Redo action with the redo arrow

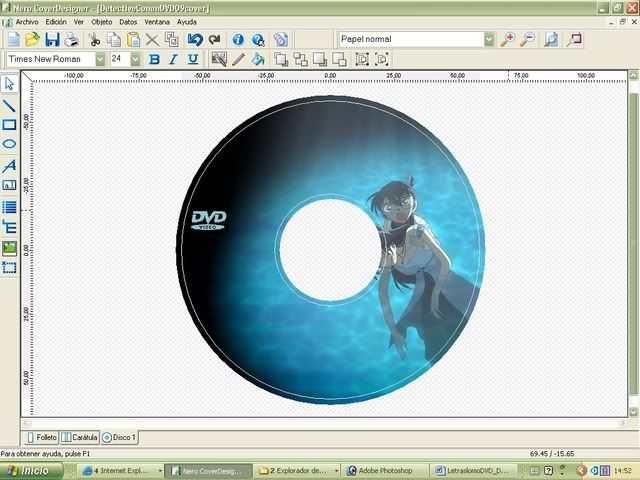click(x=215, y=40)
